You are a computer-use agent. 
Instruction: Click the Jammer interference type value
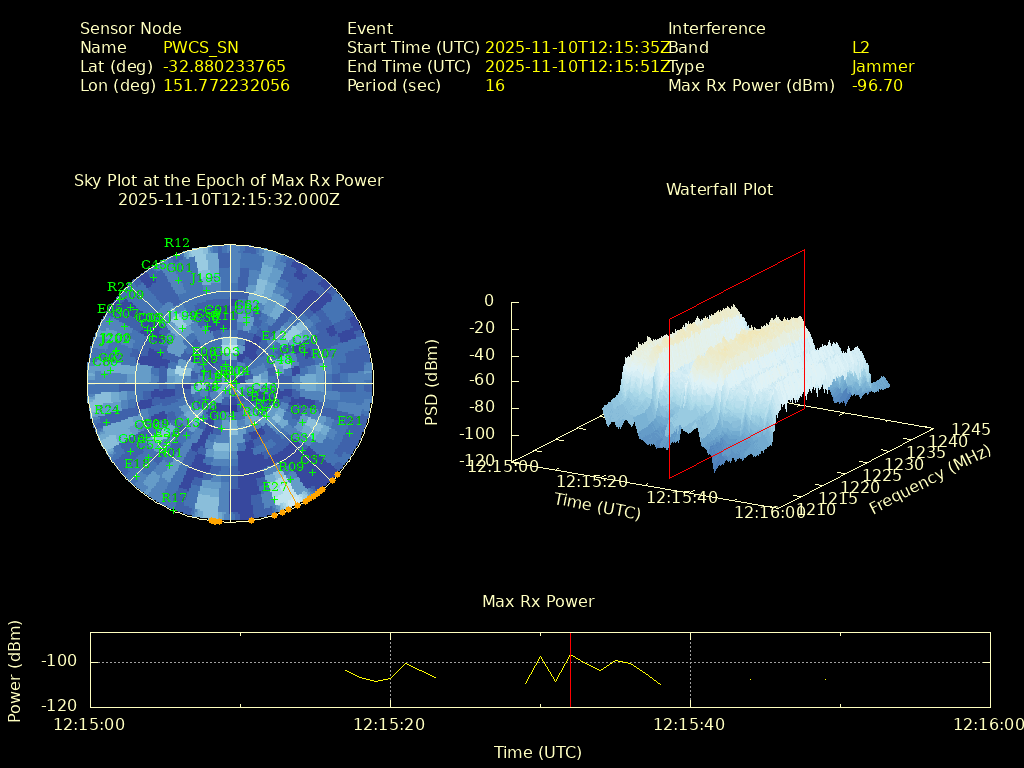point(883,67)
